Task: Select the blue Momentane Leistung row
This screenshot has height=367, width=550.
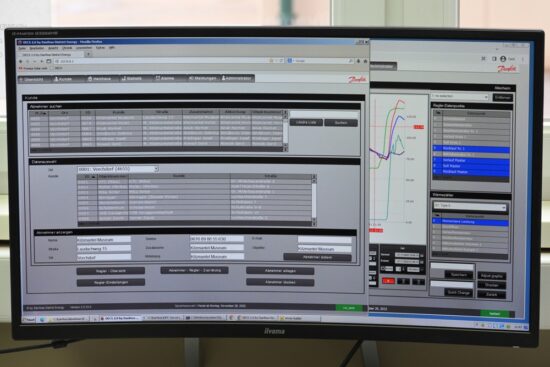Action: pos(470,222)
